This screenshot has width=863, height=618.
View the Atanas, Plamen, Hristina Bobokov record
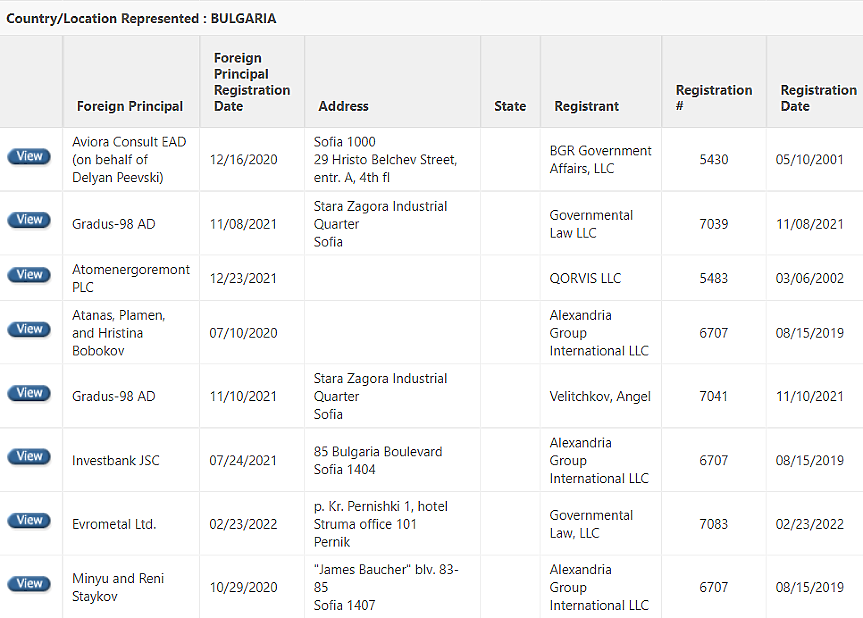[30, 329]
